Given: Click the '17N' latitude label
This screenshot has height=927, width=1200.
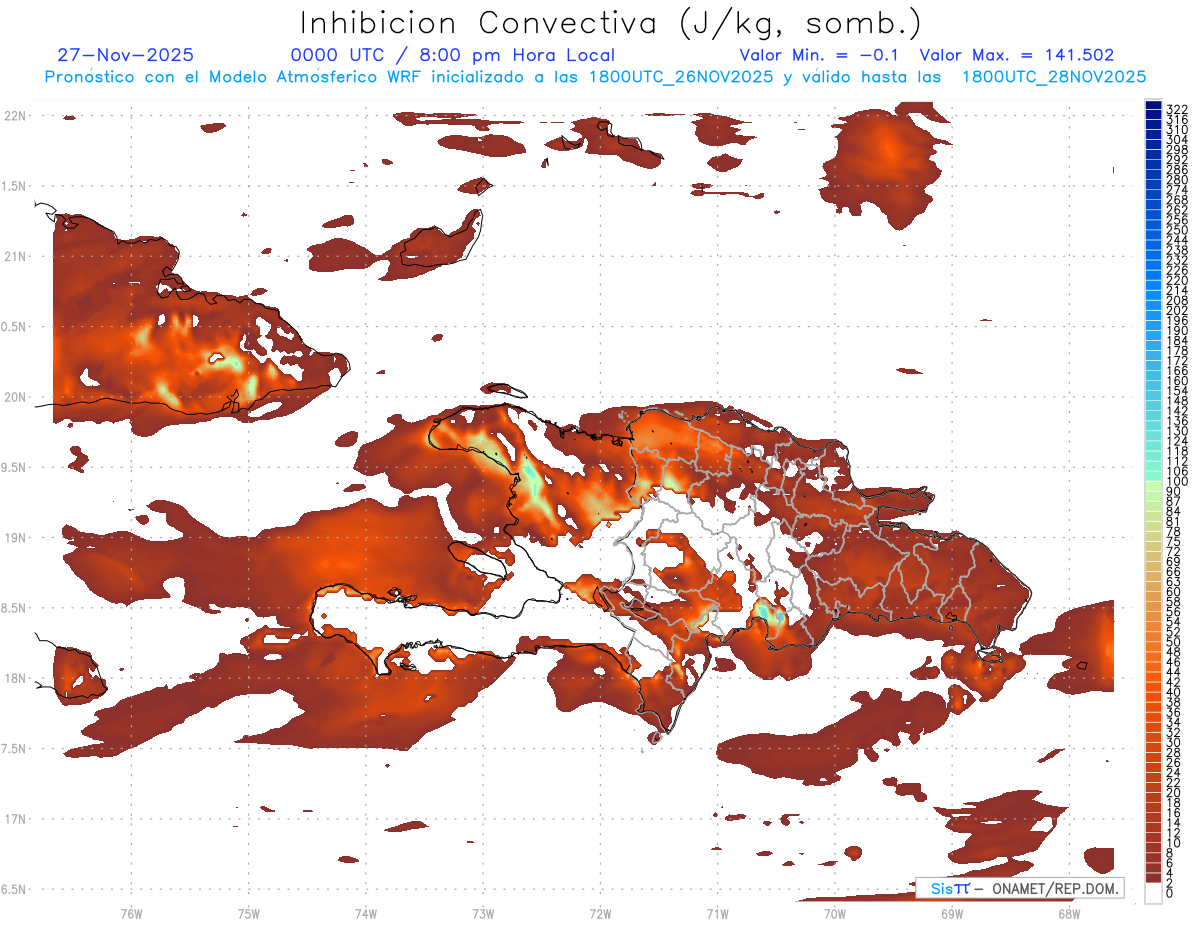Looking at the screenshot, I should [x=16, y=819].
